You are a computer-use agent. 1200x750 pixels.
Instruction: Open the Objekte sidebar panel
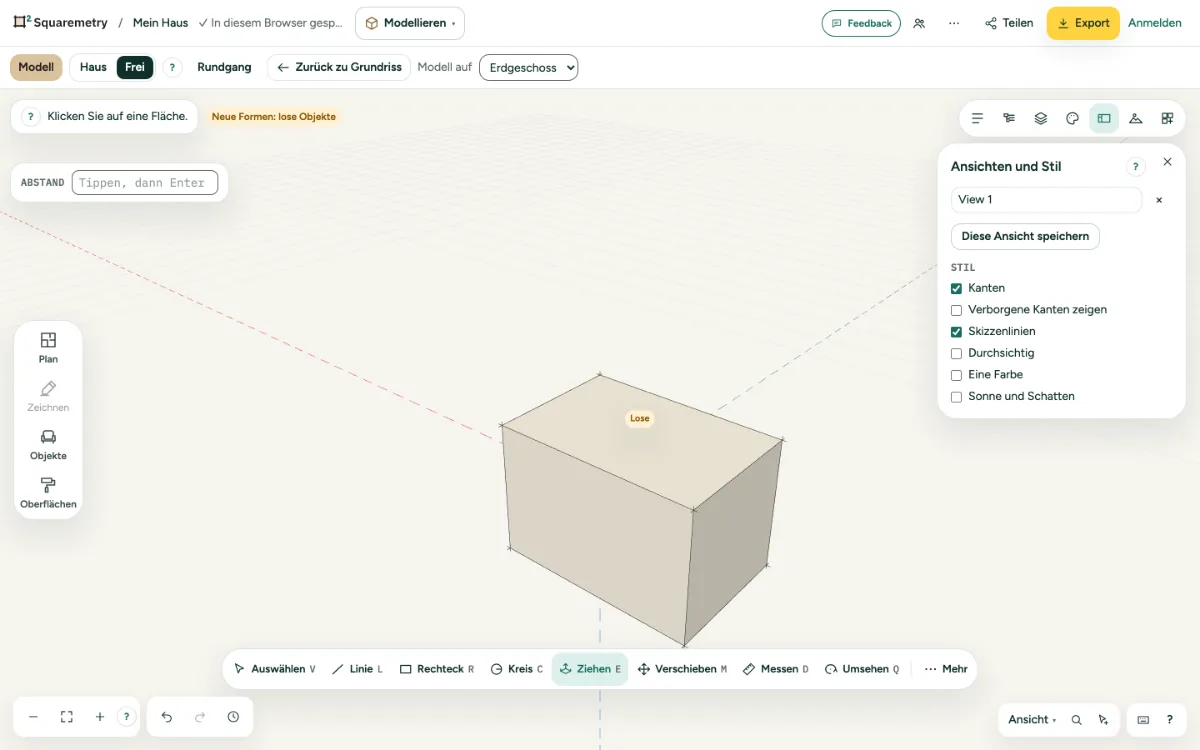[48, 445]
